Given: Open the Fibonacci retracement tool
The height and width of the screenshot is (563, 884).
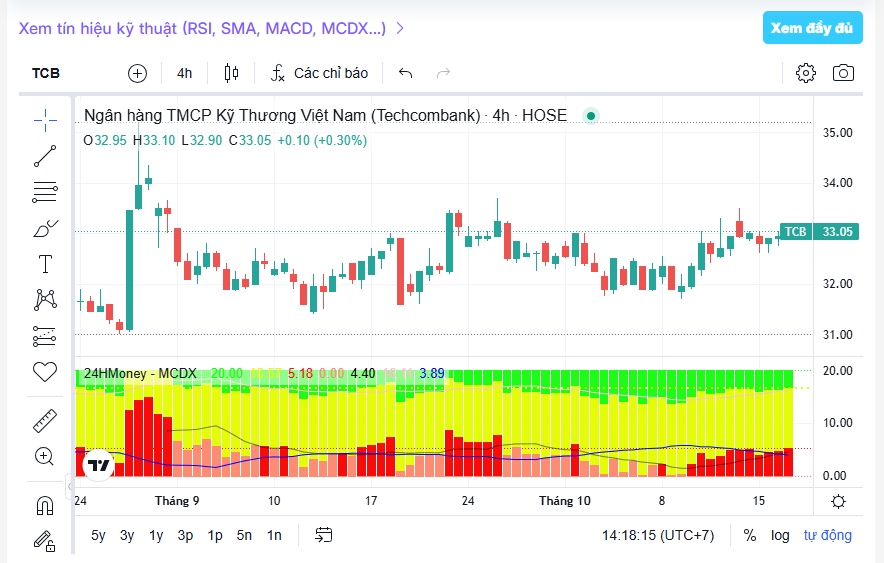Looking at the screenshot, I should 45,192.
